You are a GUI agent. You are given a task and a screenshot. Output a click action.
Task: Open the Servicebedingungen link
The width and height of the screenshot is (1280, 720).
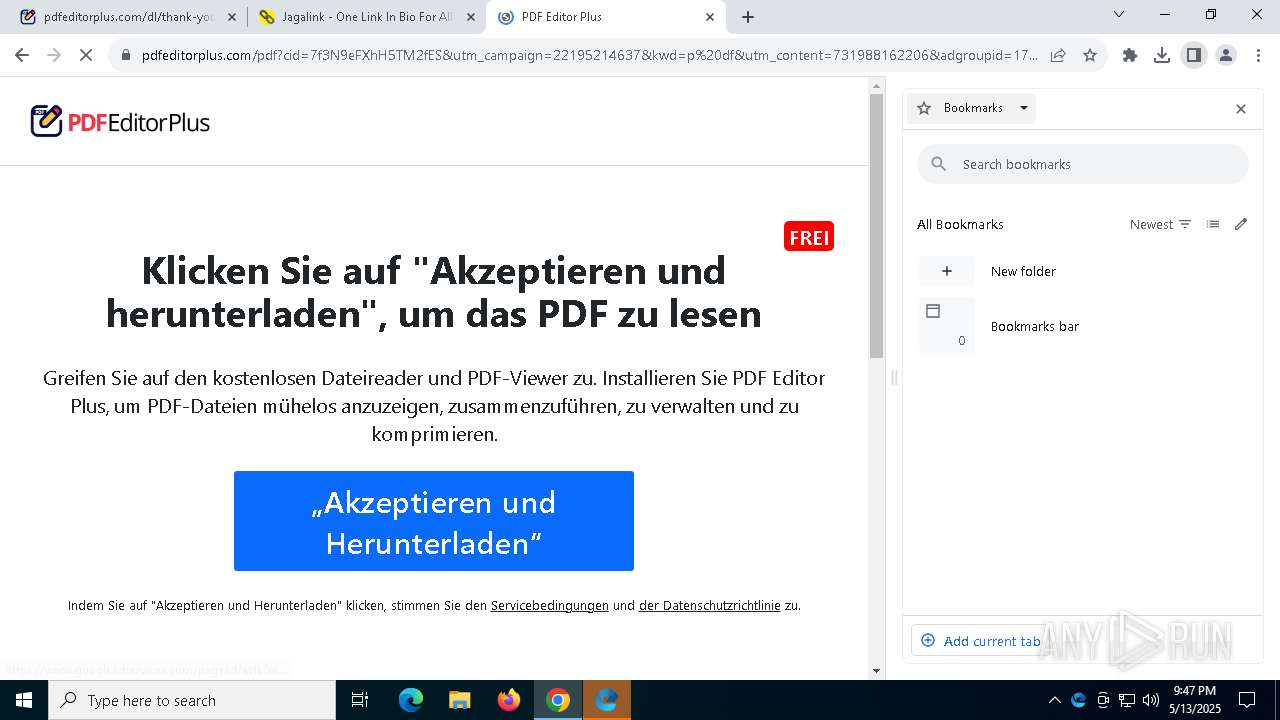549,605
